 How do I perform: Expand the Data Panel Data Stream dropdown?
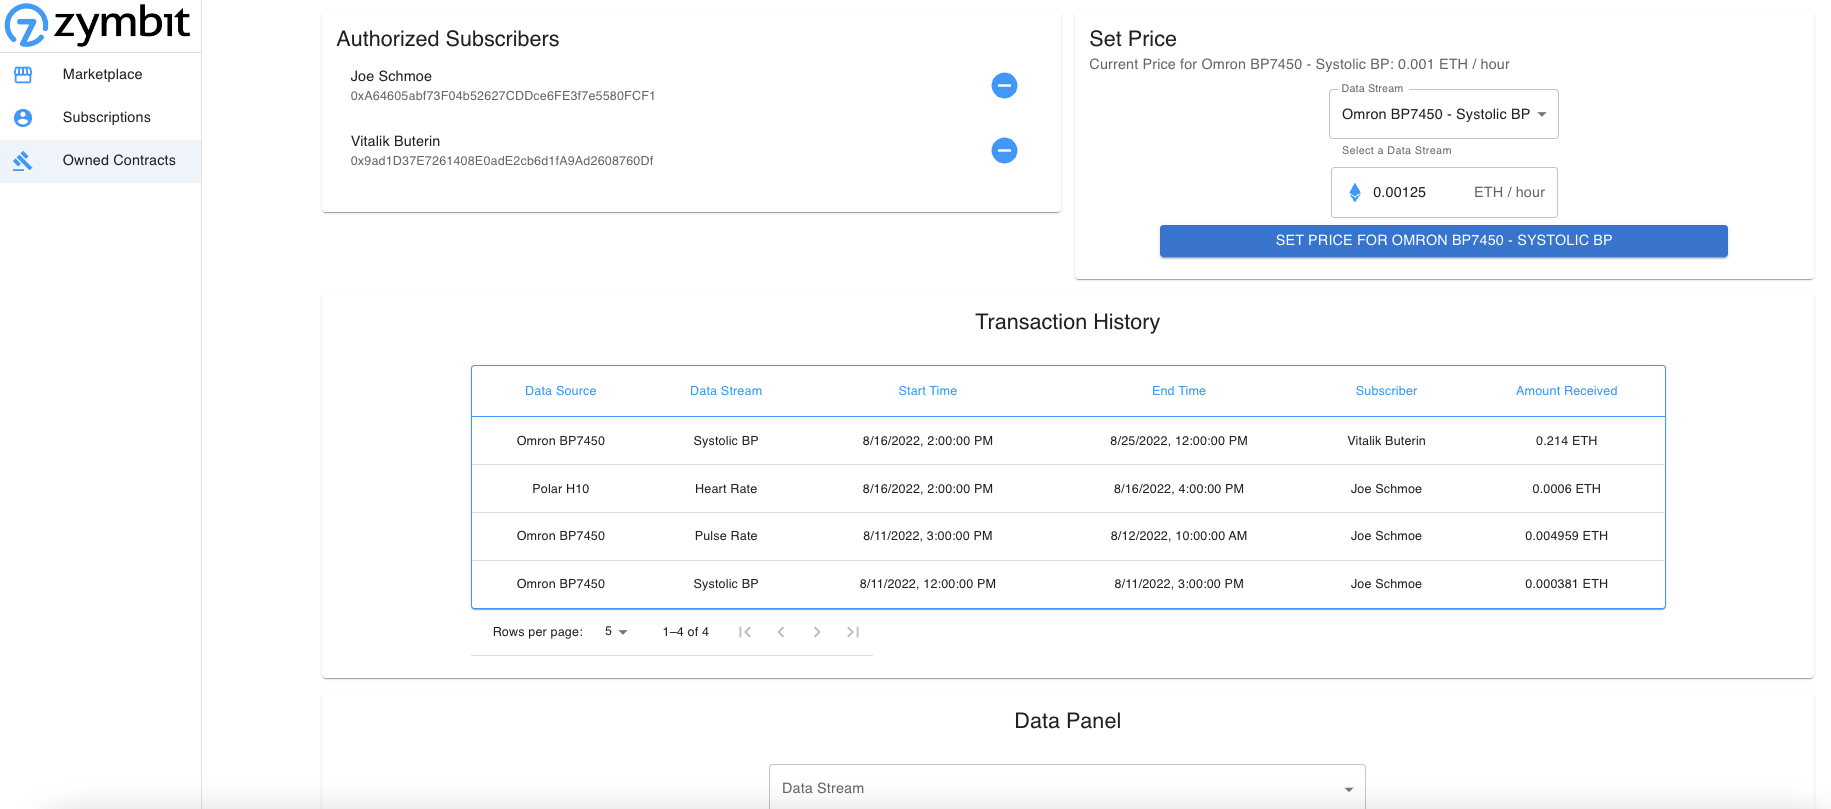pos(1067,788)
